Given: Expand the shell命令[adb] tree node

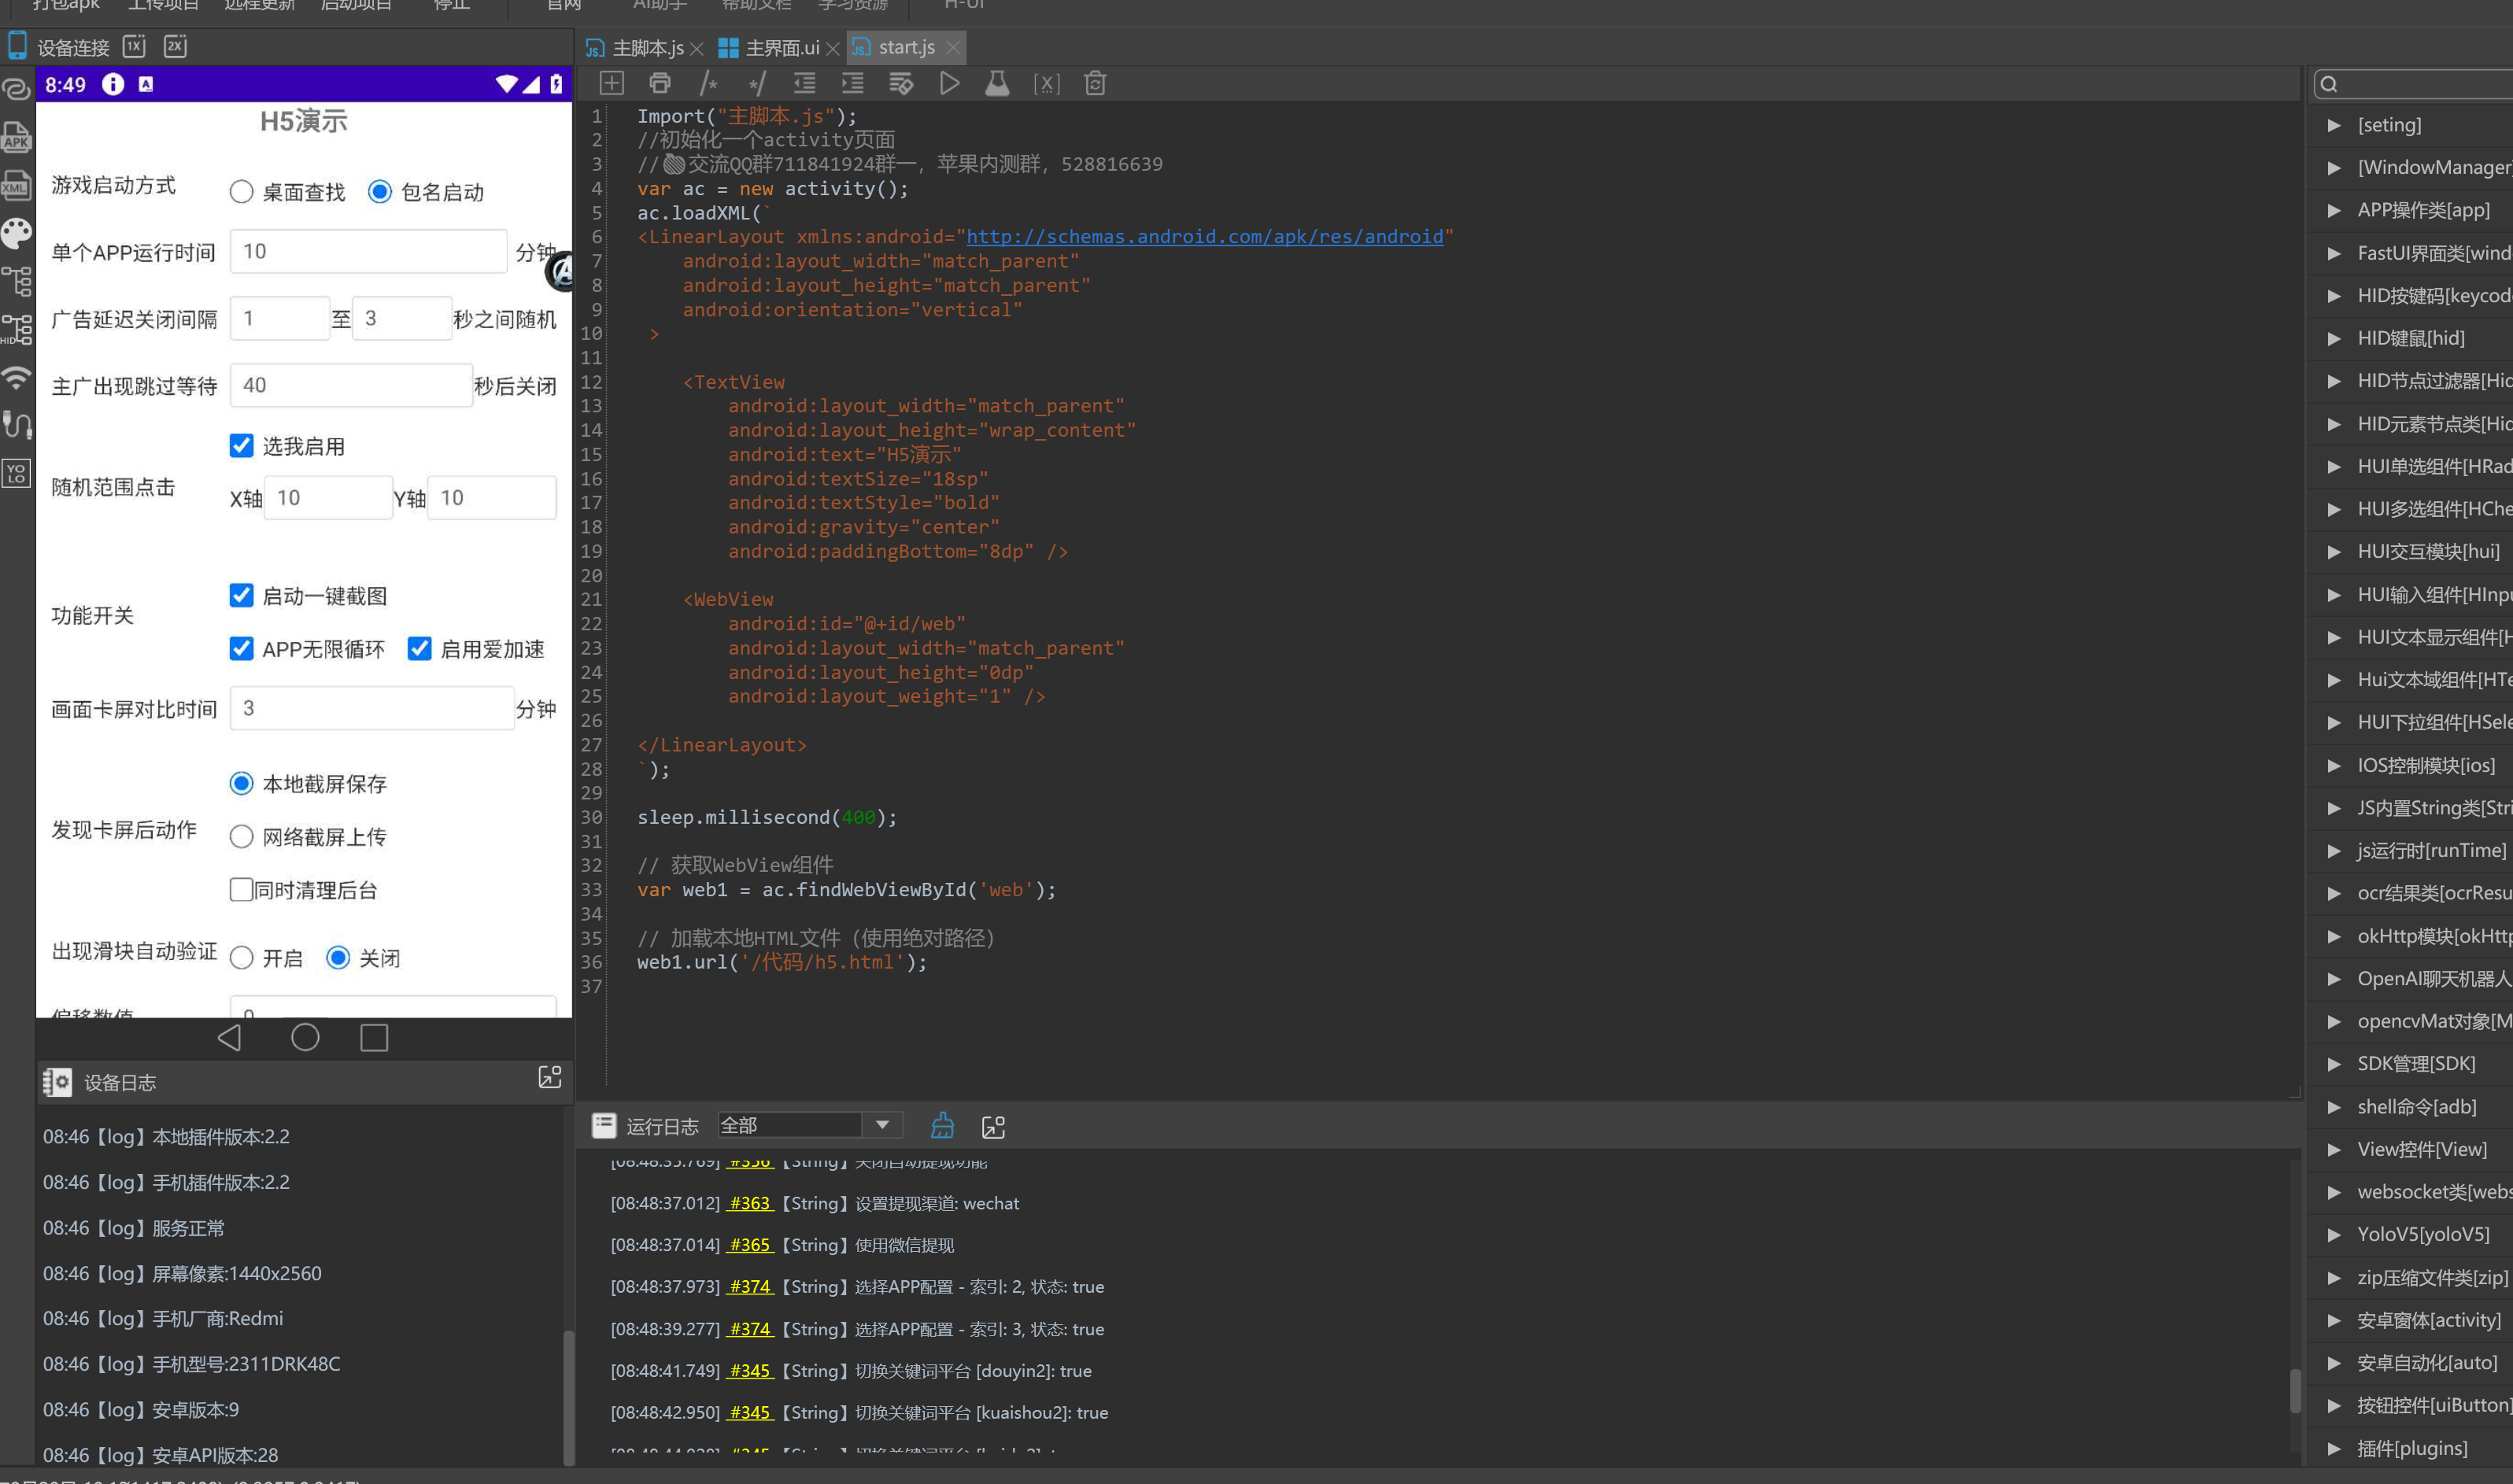Looking at the screenshot, I should click(2334, 1107).
